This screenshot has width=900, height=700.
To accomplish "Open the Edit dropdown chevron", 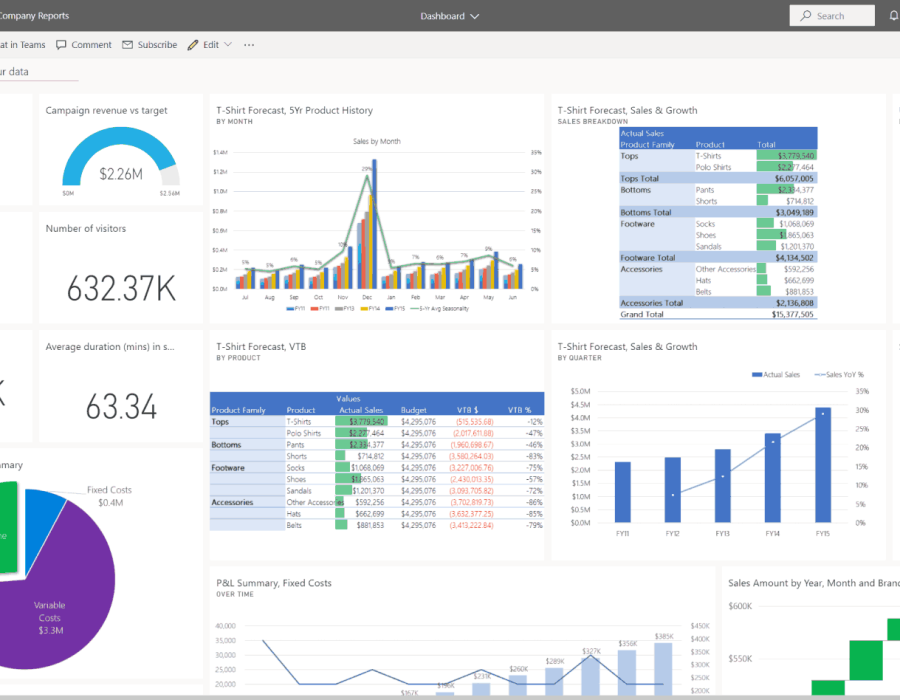I will point(228,45).
